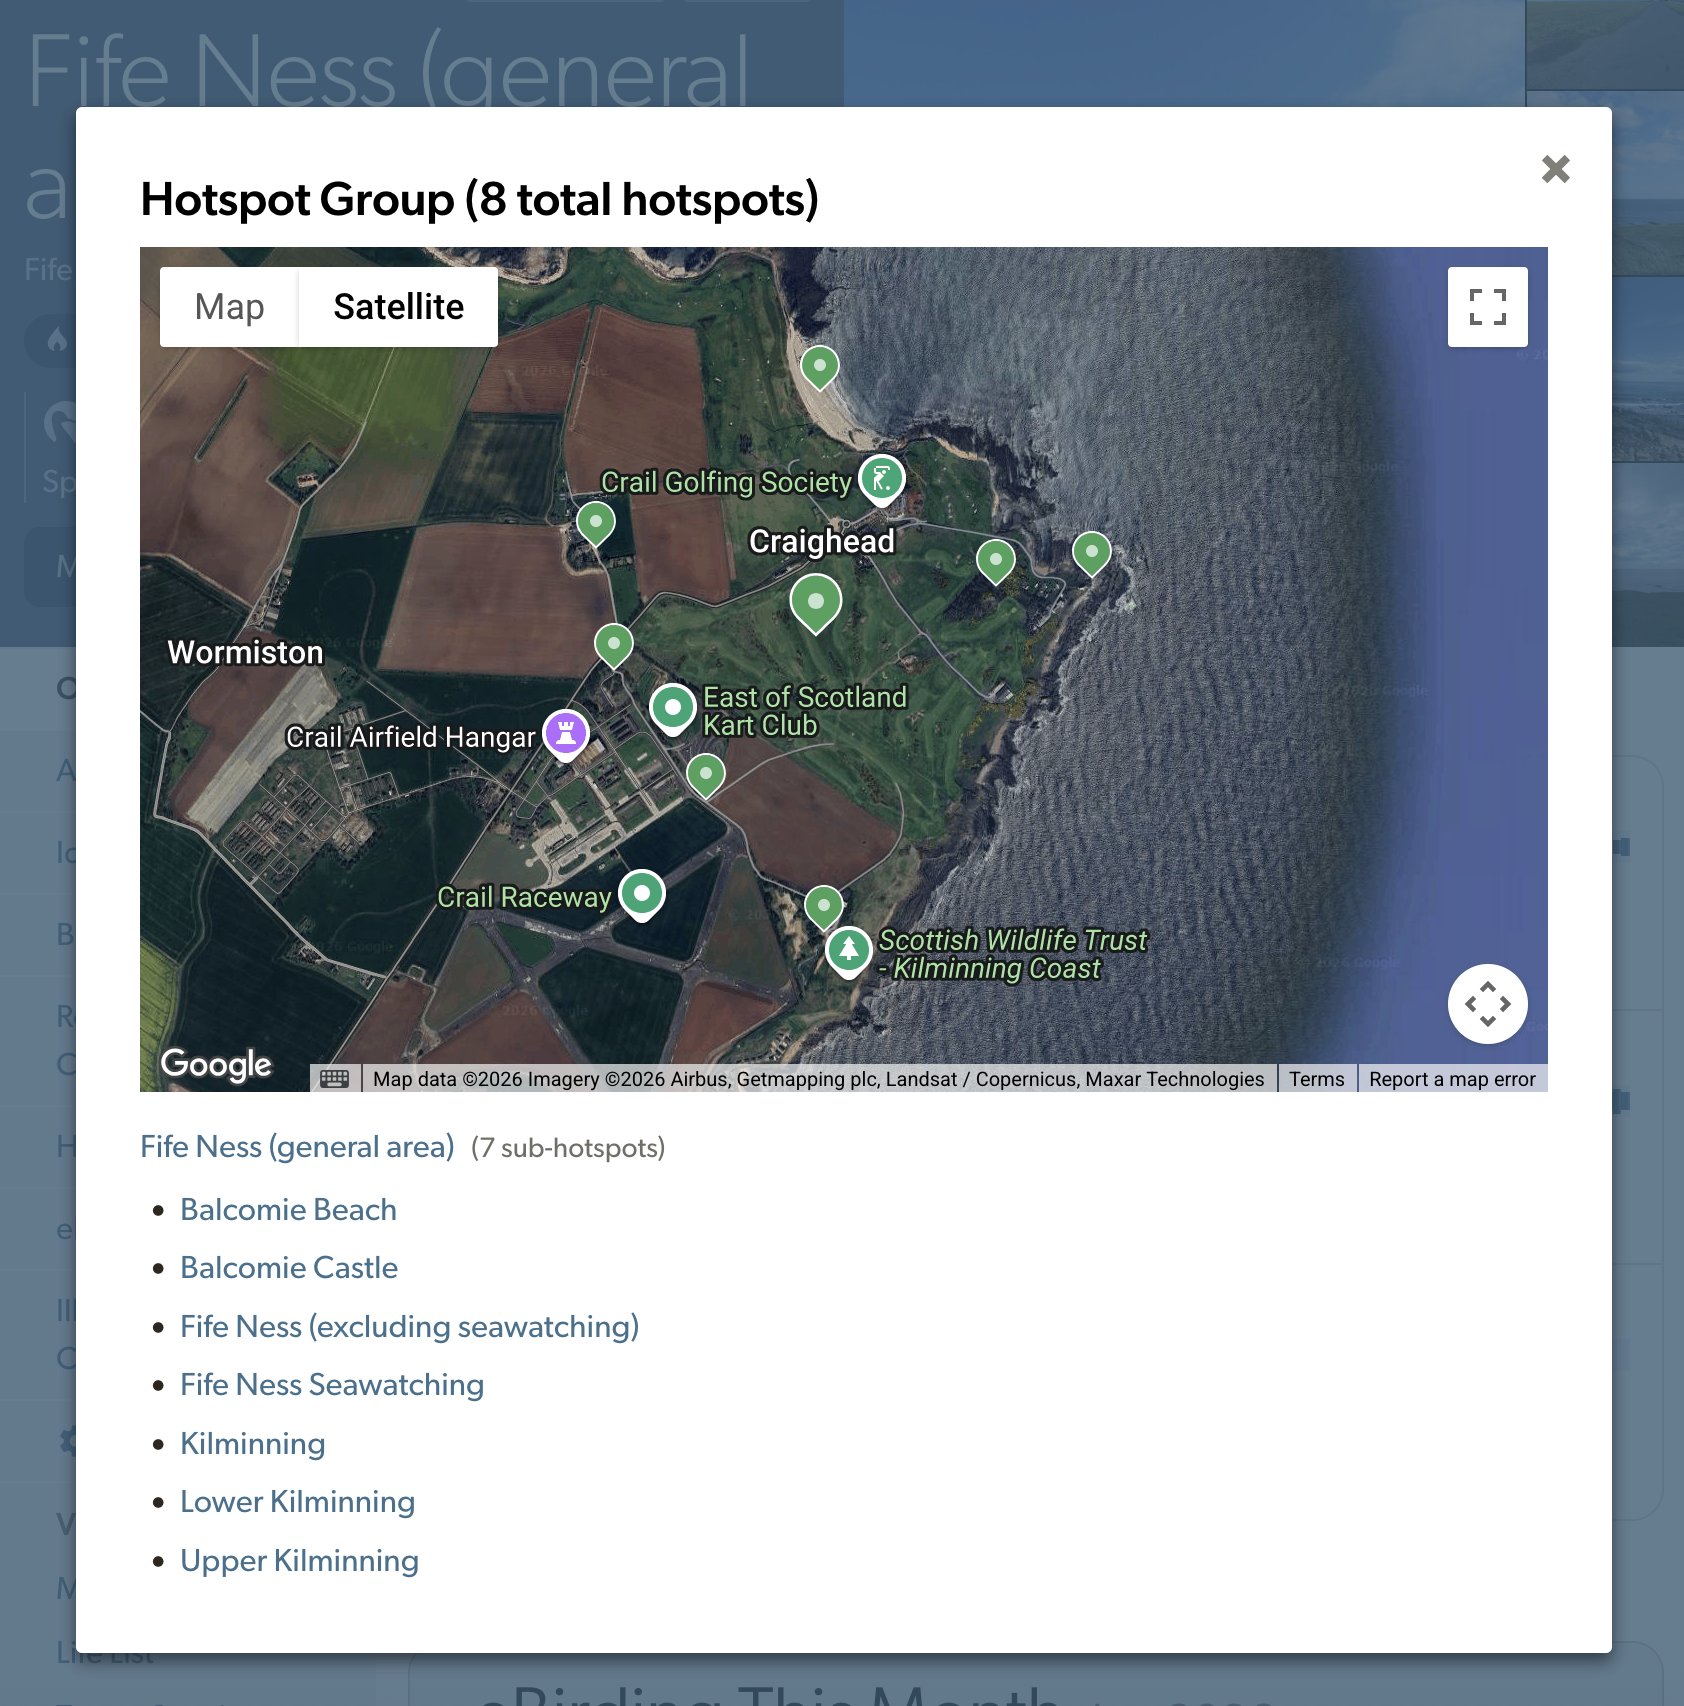Toggle fullscreen map view
Screen dimensions: 1684x1706
pyautogui.click(x=1487, y=307)
